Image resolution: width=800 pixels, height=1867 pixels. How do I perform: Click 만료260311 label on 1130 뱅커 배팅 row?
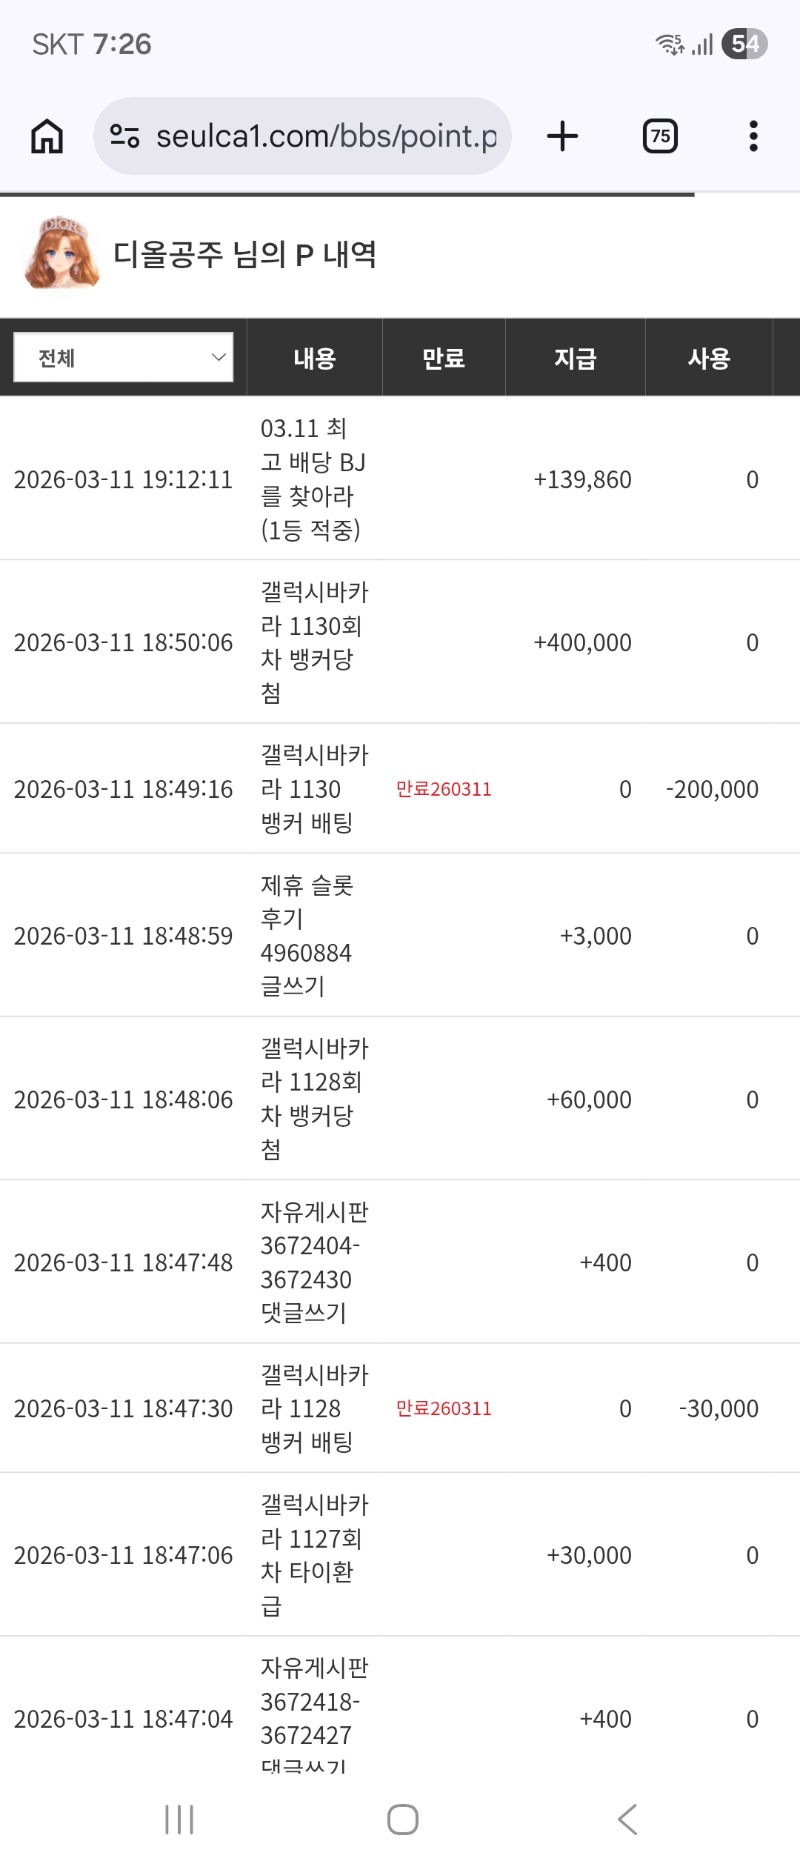pyautogui.click(x=444, y=789)
